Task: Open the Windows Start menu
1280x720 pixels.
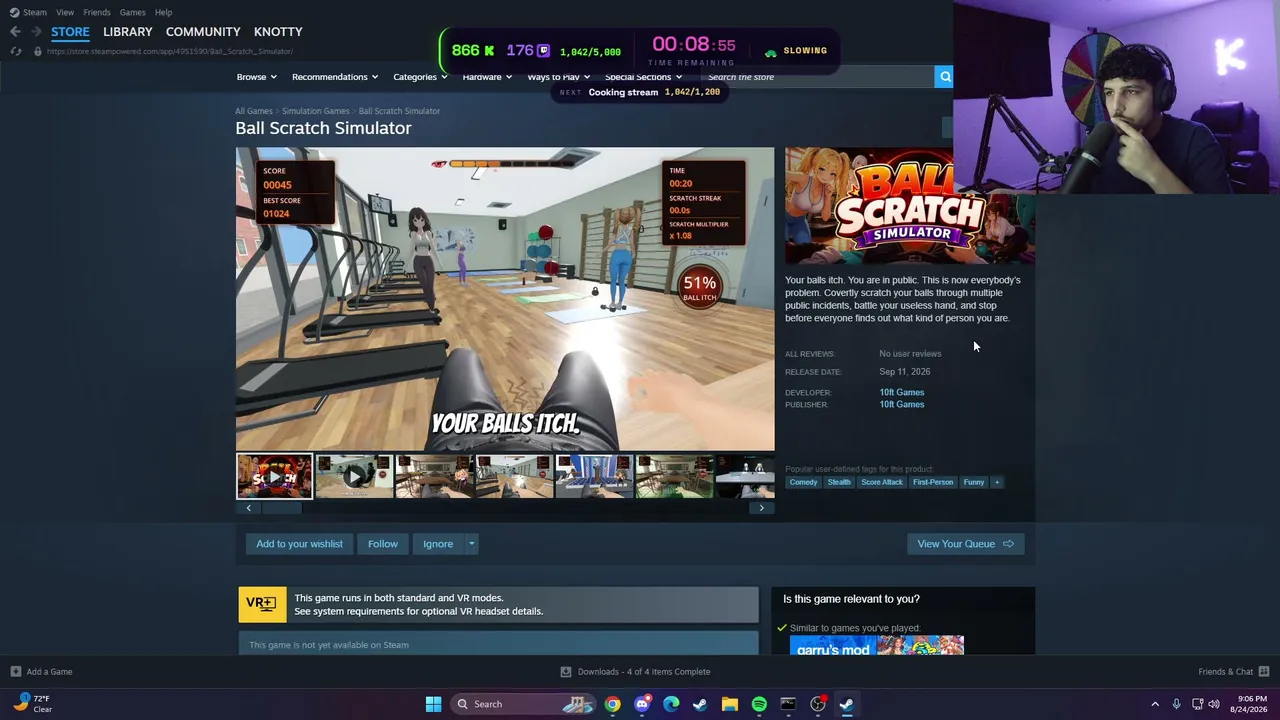Action: tap(433, 704)
